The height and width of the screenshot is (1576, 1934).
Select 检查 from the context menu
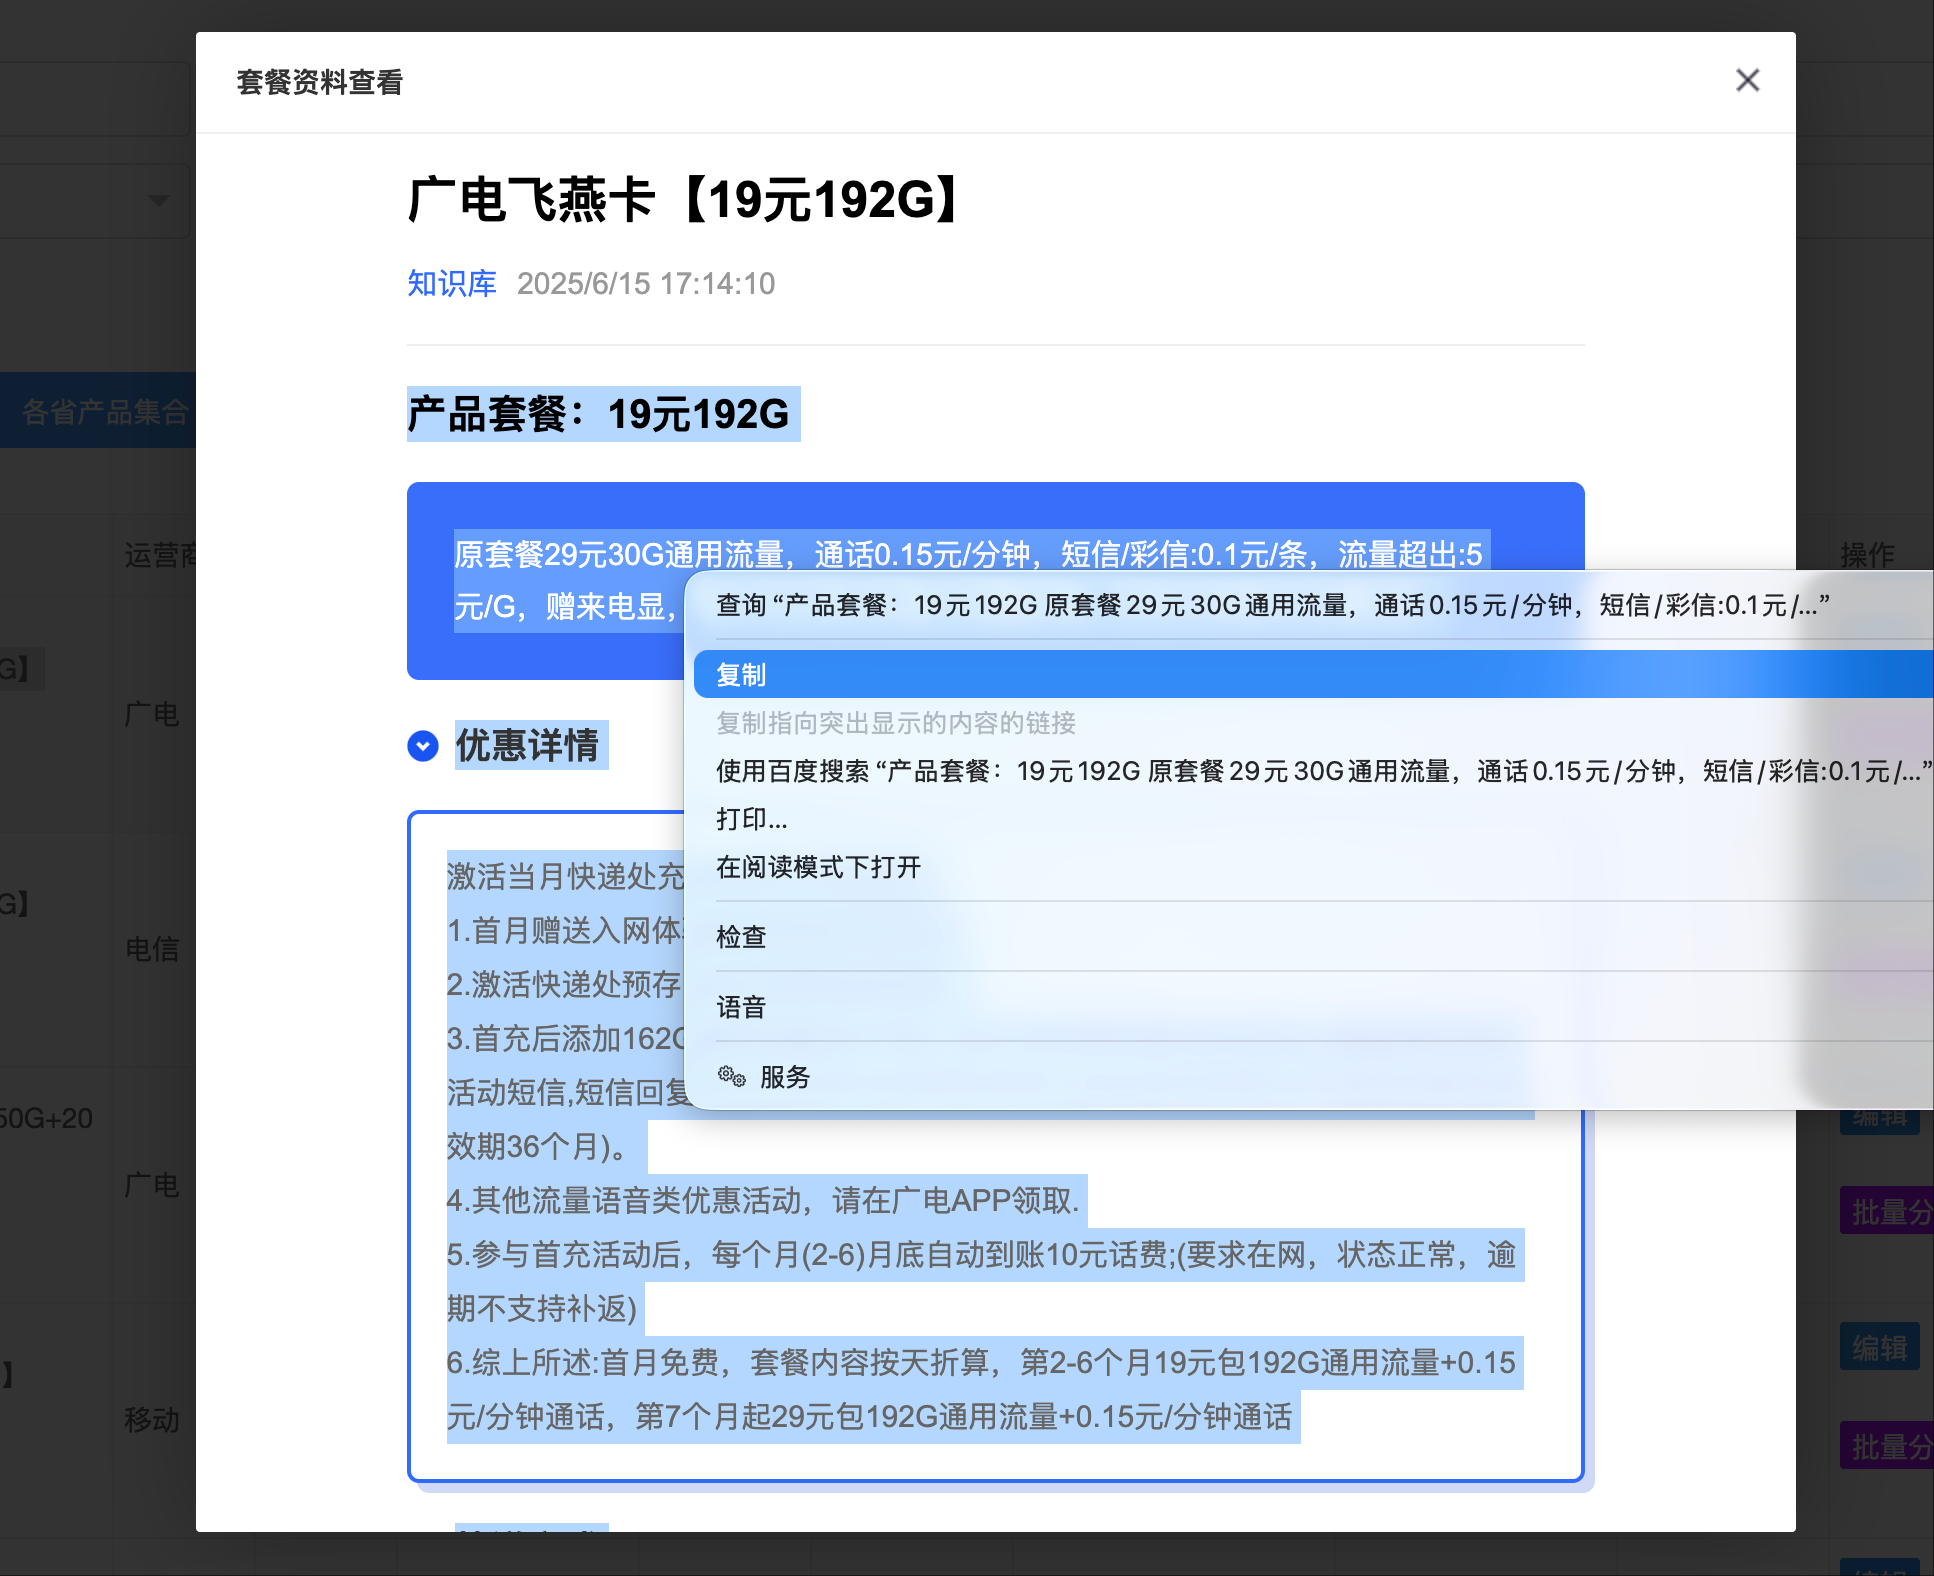(x=1313, y=937)
